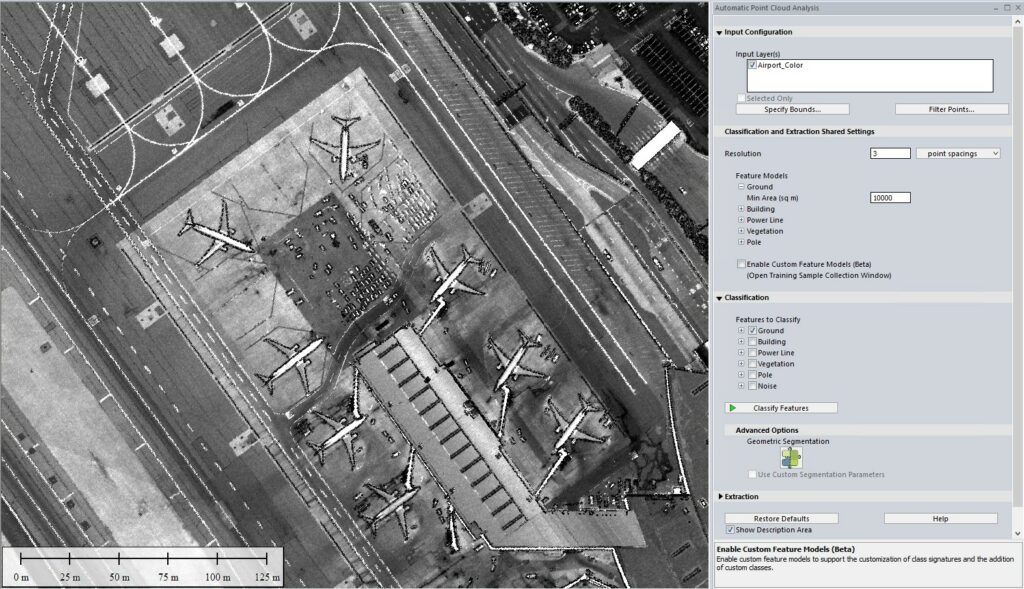Toggle the Airport_Color layer checkbox

pos(752,65)
